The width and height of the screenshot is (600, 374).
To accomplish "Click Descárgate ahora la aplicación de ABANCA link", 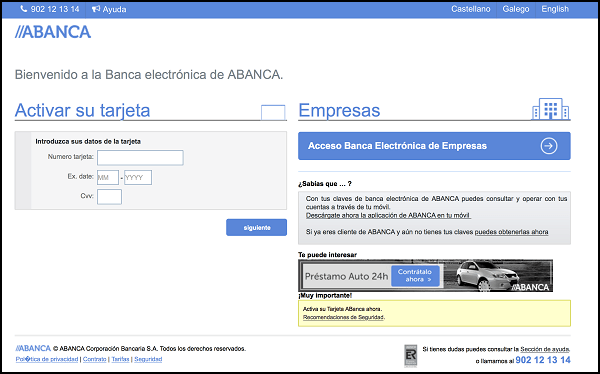I will pyautogui.click(x=388, y=216).
